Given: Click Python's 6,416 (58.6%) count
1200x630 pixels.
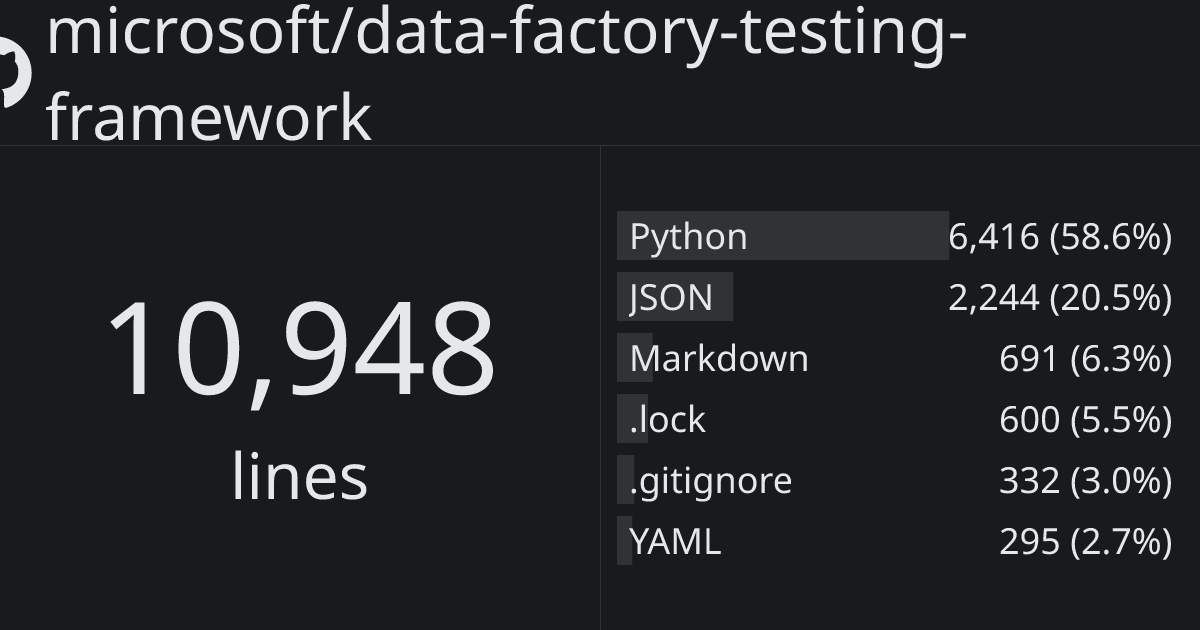Looking at the screenshot, I should 1060,237.
